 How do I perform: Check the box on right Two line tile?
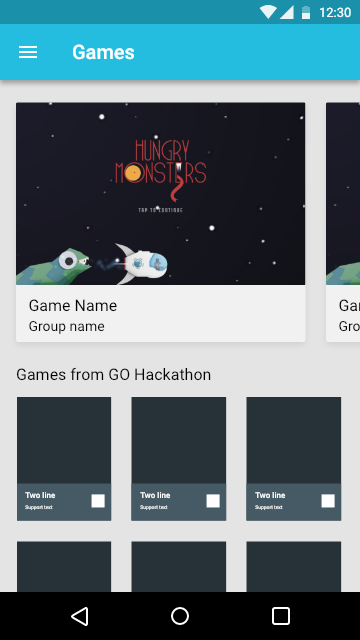point(328,501)
